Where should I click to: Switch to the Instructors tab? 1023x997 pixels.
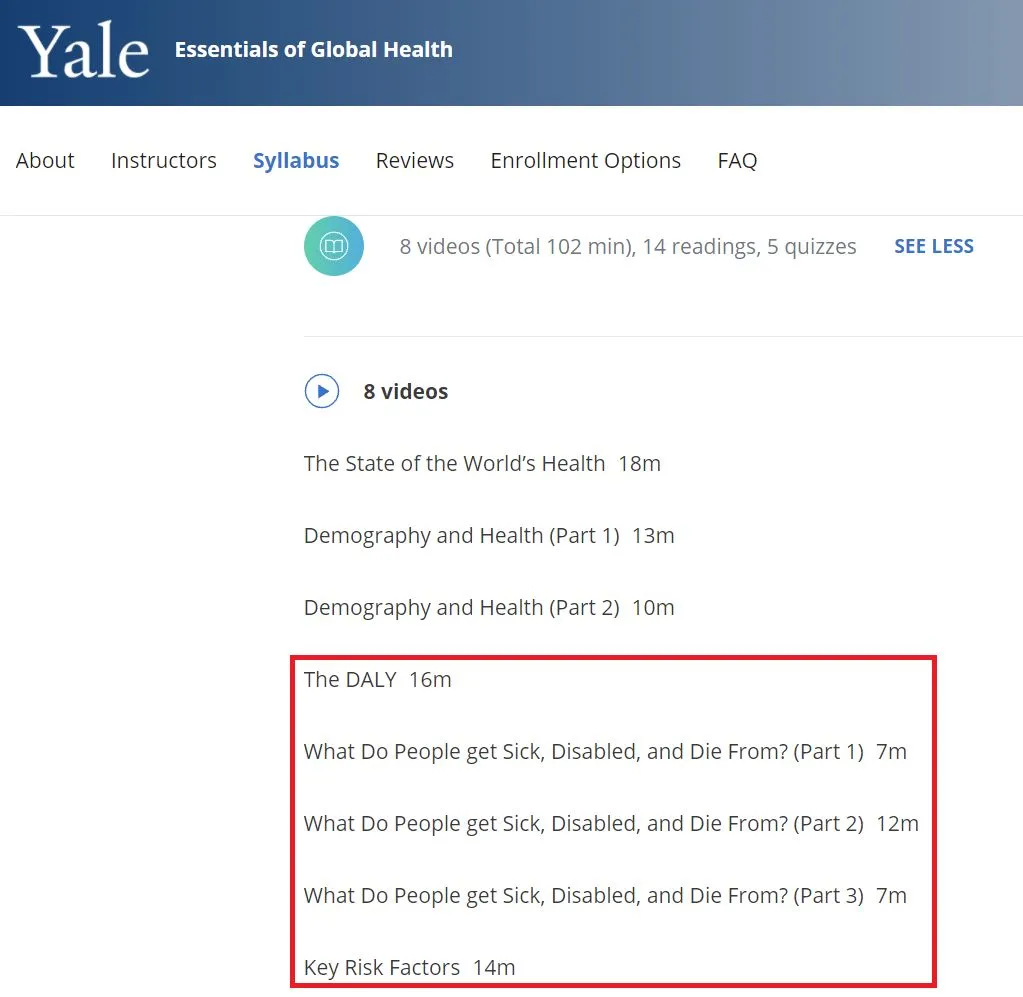(x=163, y=160)
